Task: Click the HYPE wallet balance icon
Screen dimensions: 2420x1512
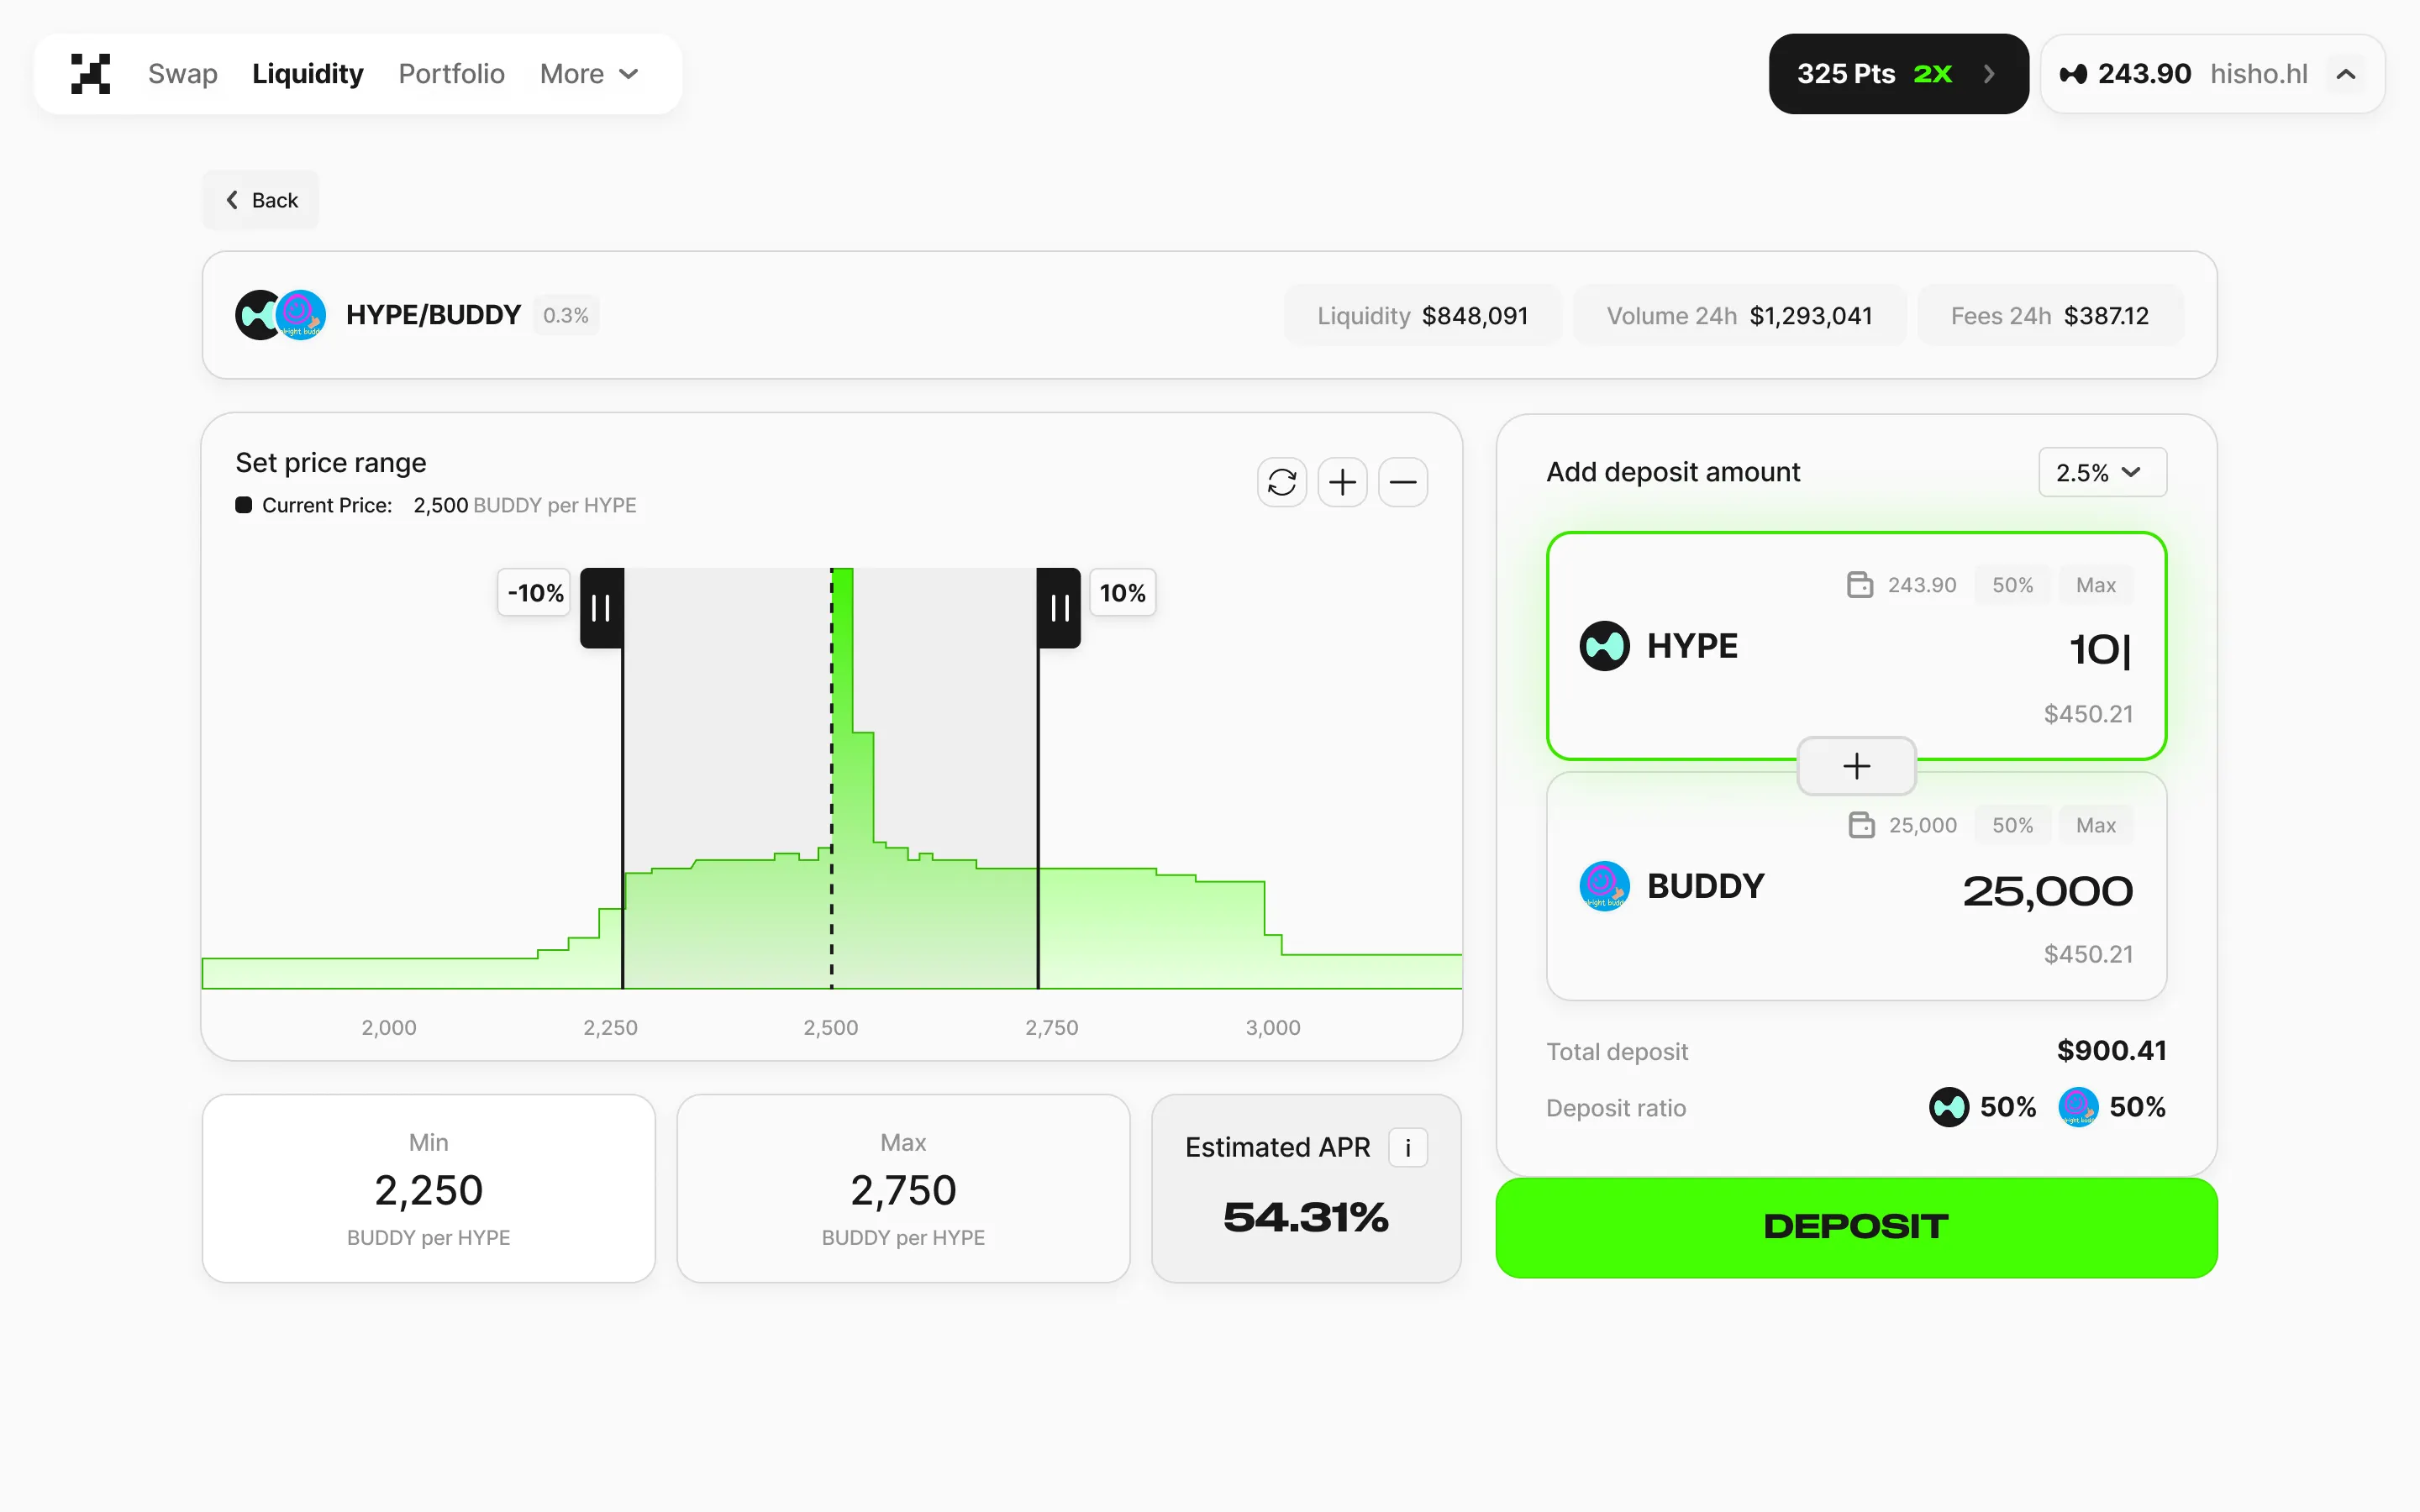Action: pos(1859,585)
